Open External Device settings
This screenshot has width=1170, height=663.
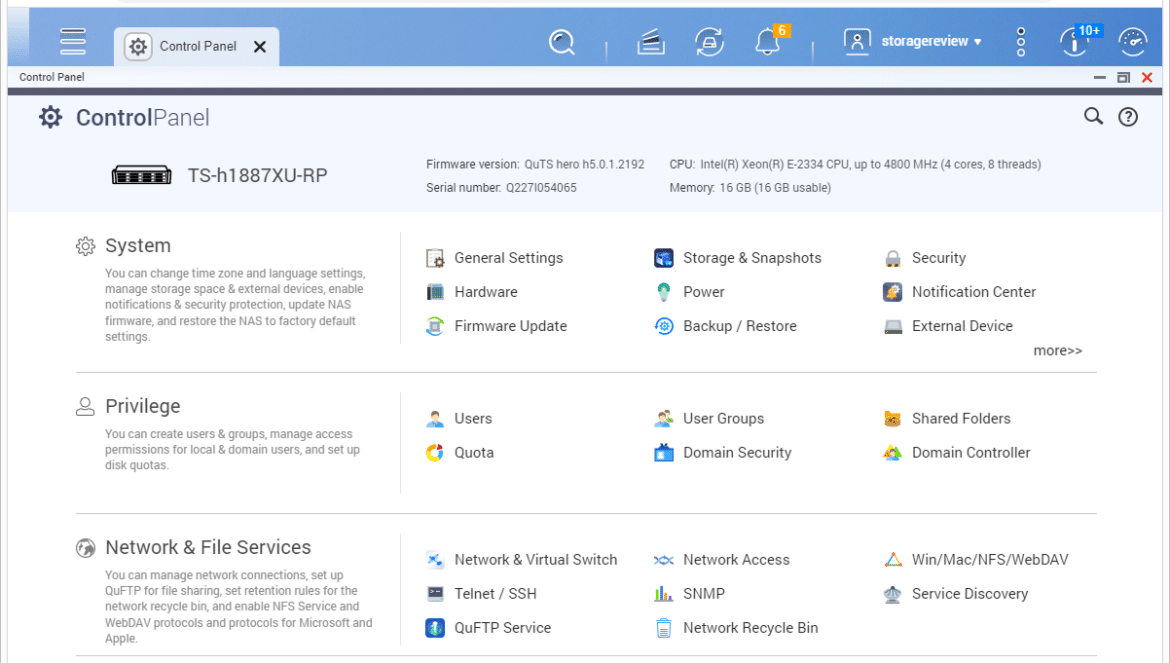click(x=962, y=326)
